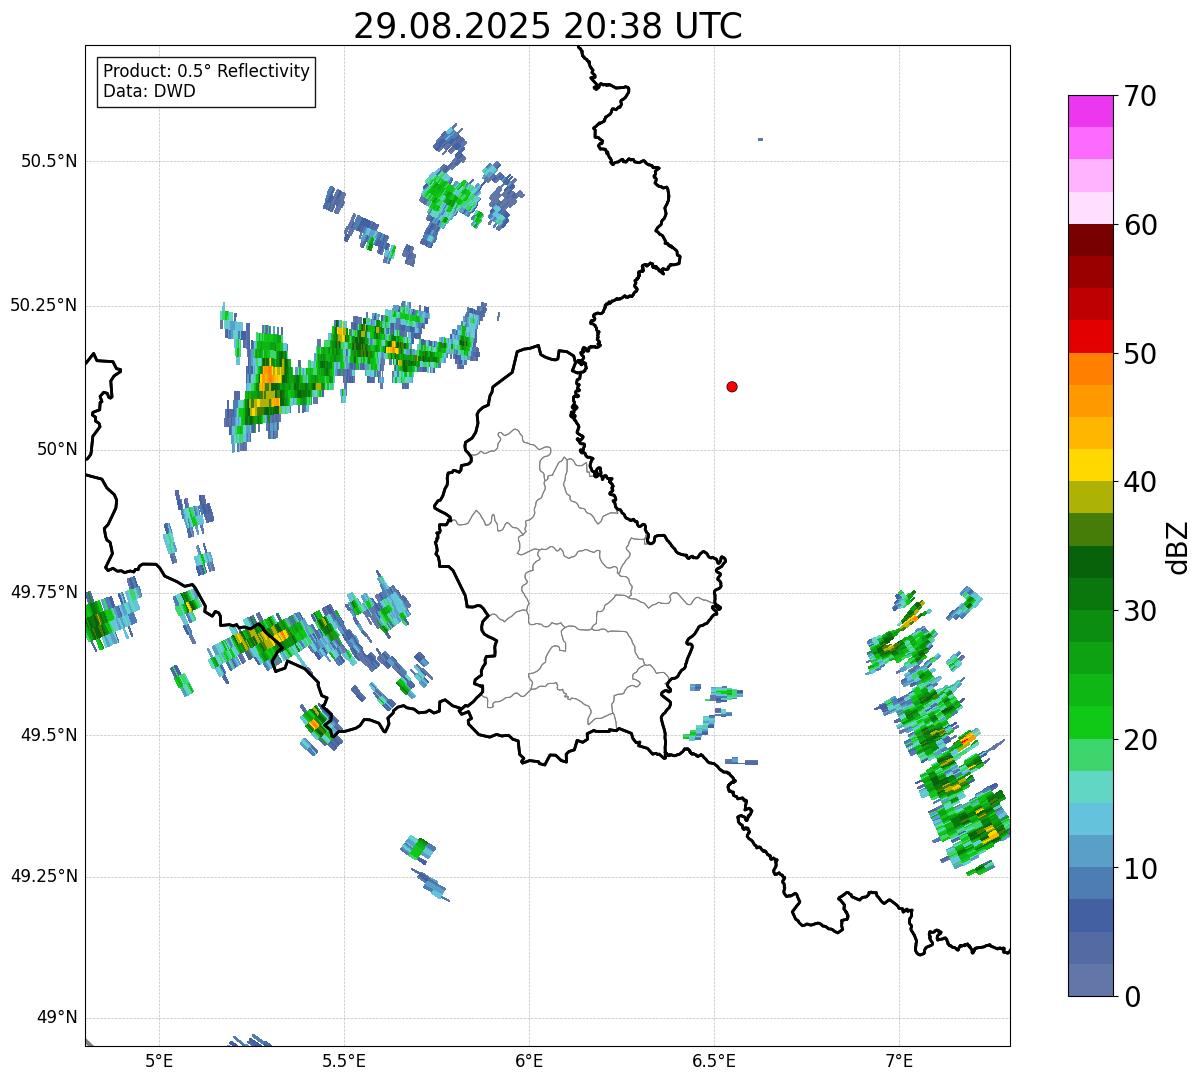Click the 50.5°N latitude label

(x=49, y=161)
